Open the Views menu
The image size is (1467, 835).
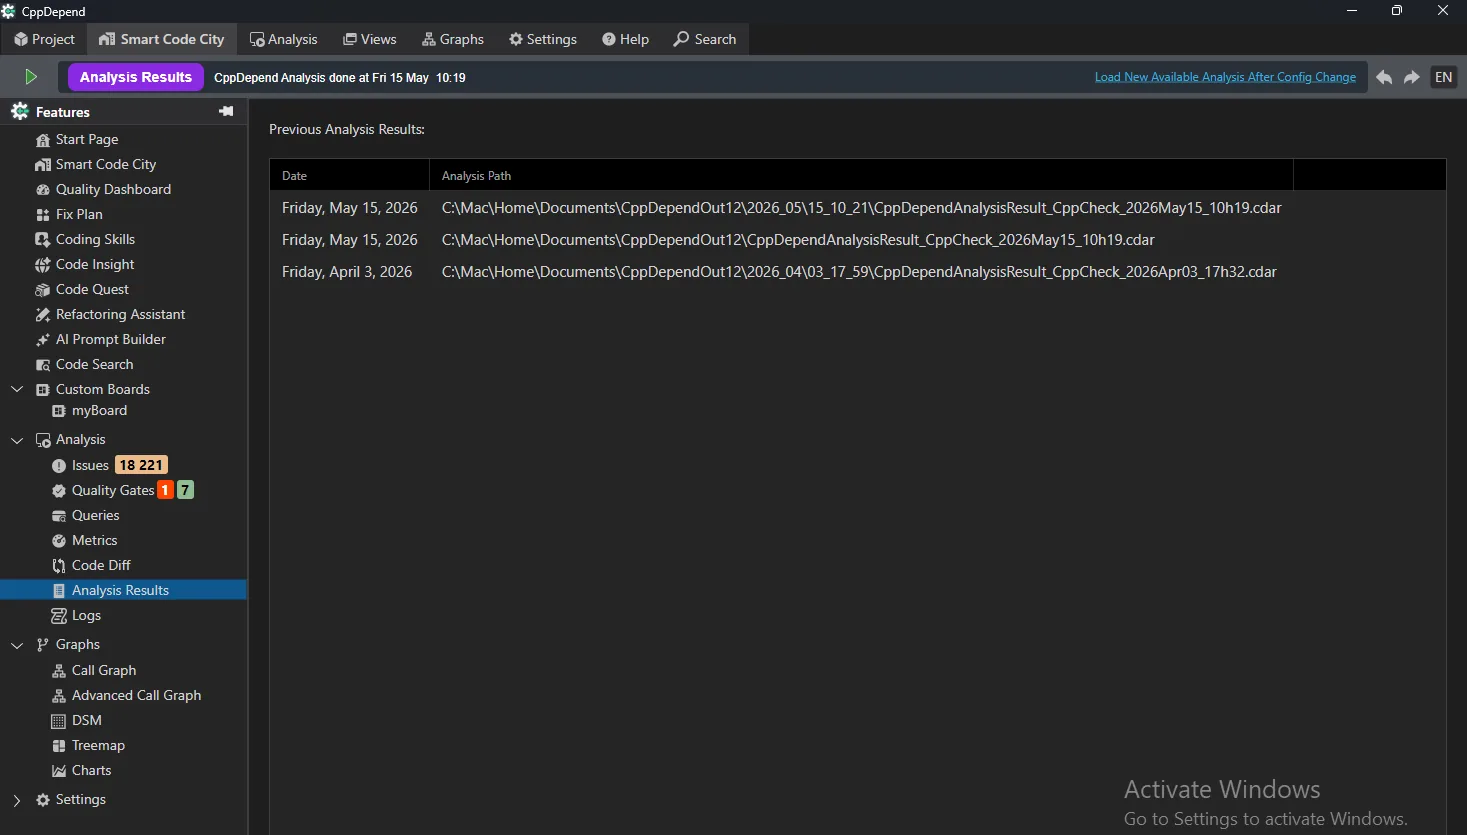click(x=369, y=39)
